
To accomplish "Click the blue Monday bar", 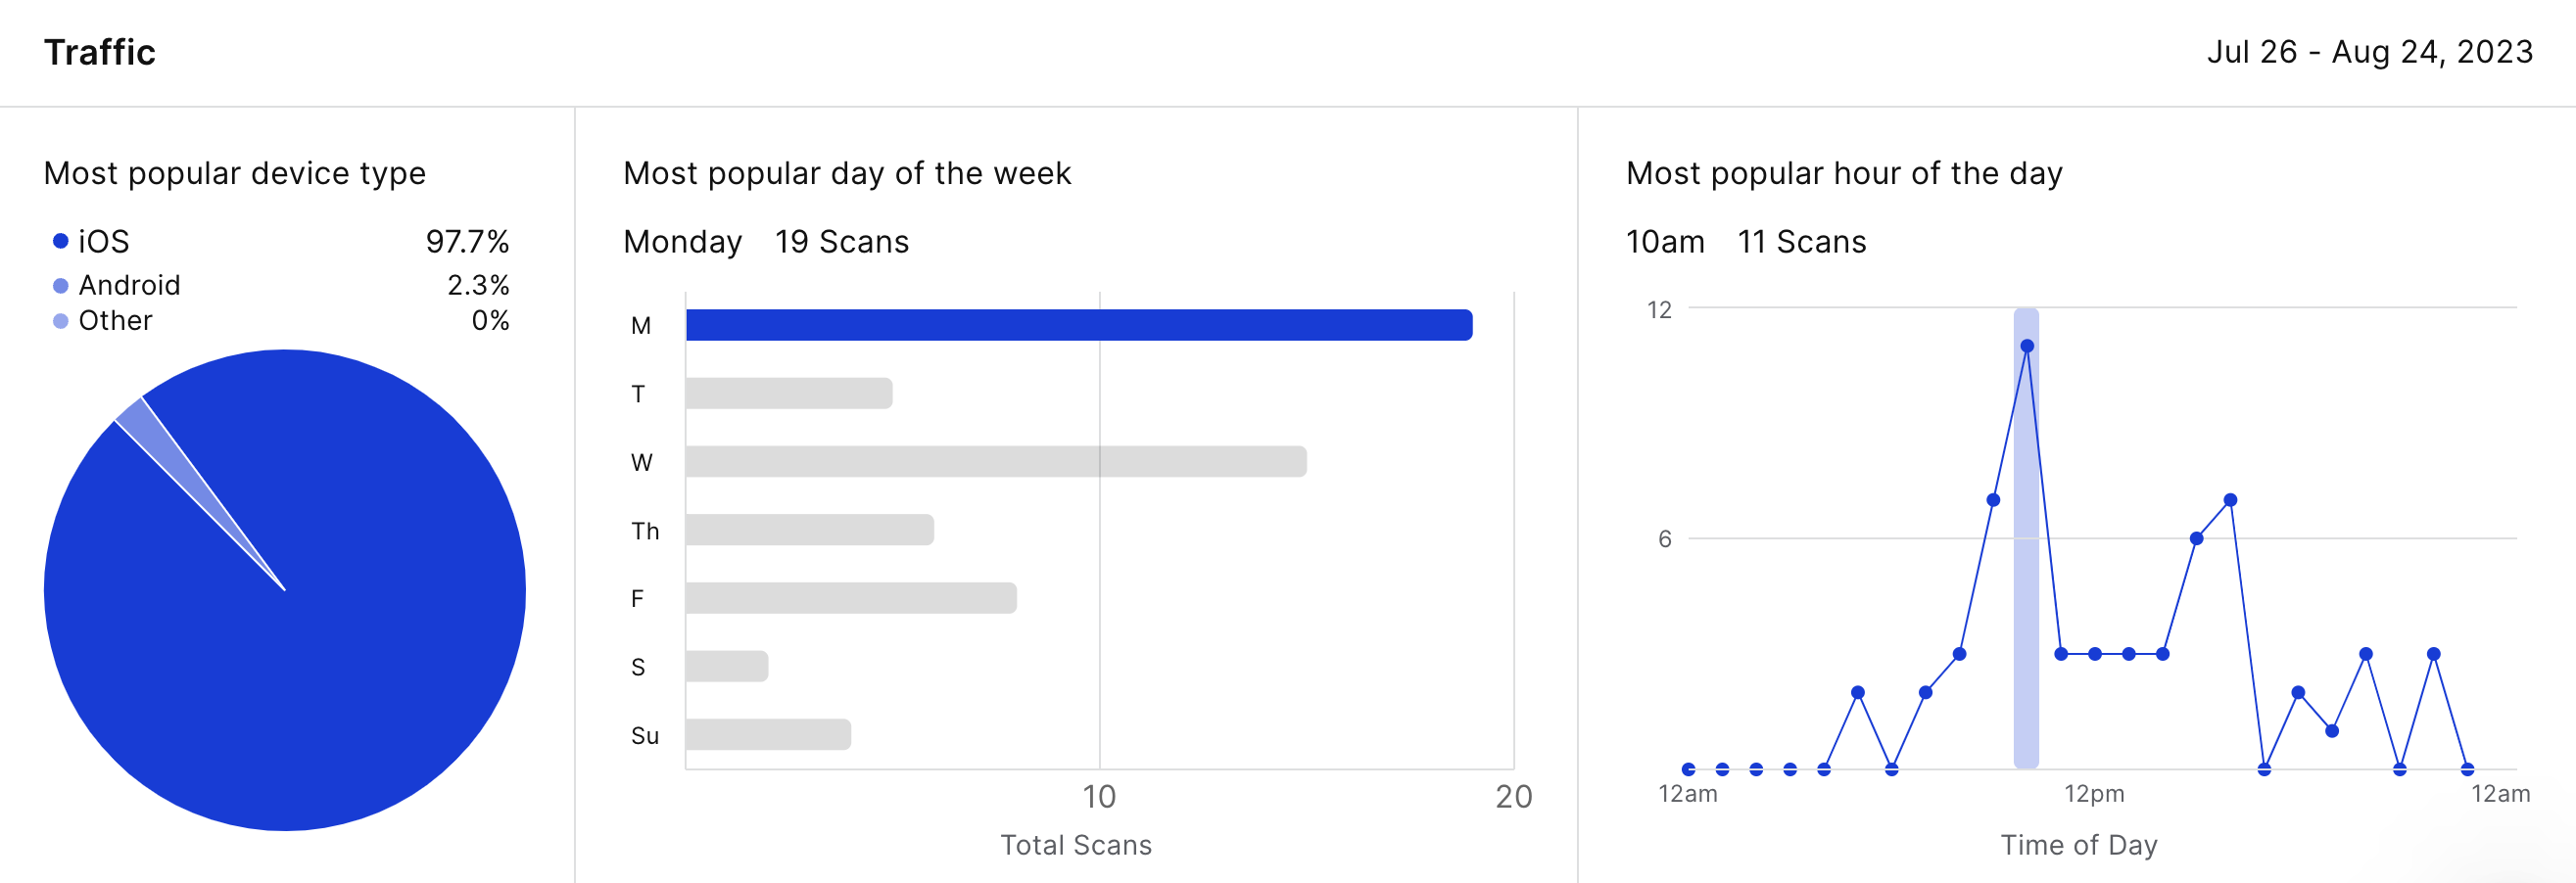I will 1078,325.
